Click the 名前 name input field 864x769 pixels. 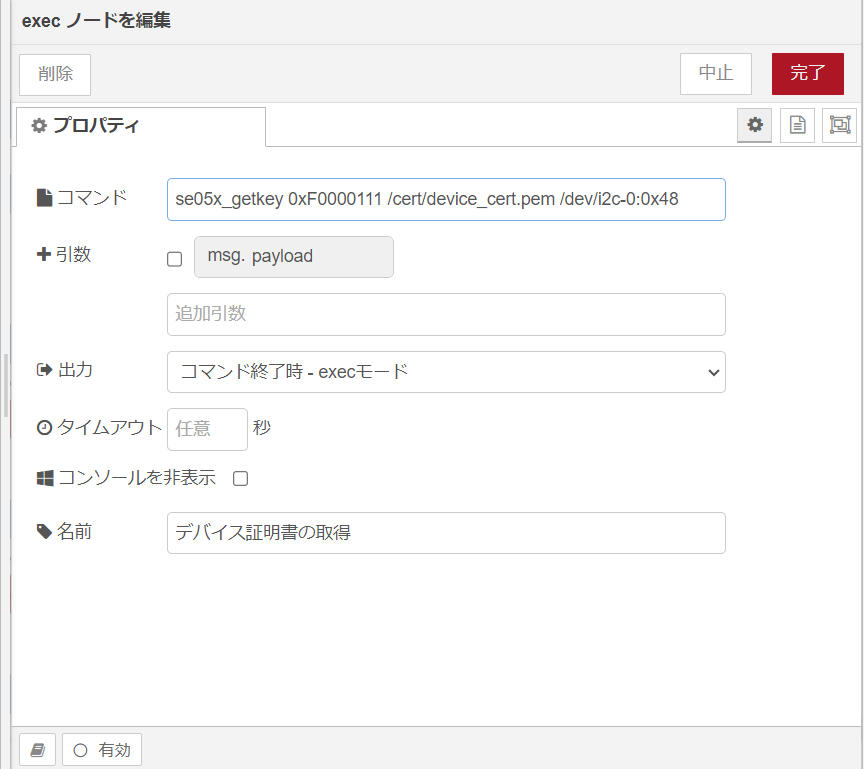(x=446, y=533)
